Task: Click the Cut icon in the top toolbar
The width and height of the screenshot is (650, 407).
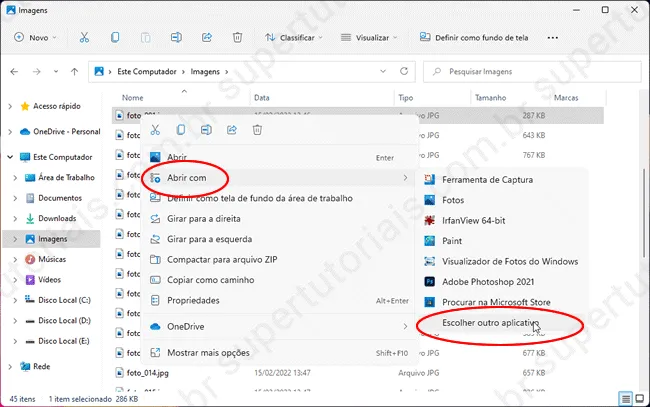Action: click(x=84, y=38)
